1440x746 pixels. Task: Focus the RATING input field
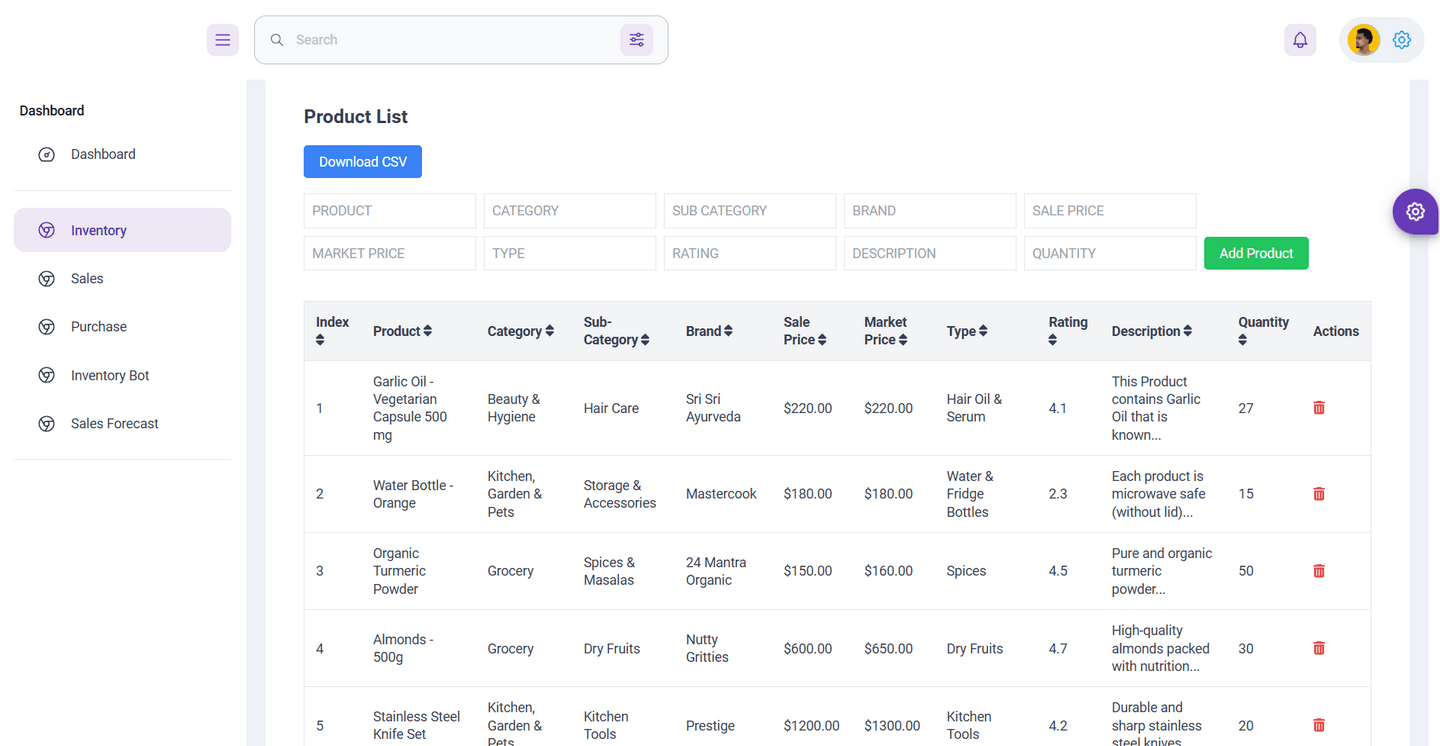tap(750, 253)
